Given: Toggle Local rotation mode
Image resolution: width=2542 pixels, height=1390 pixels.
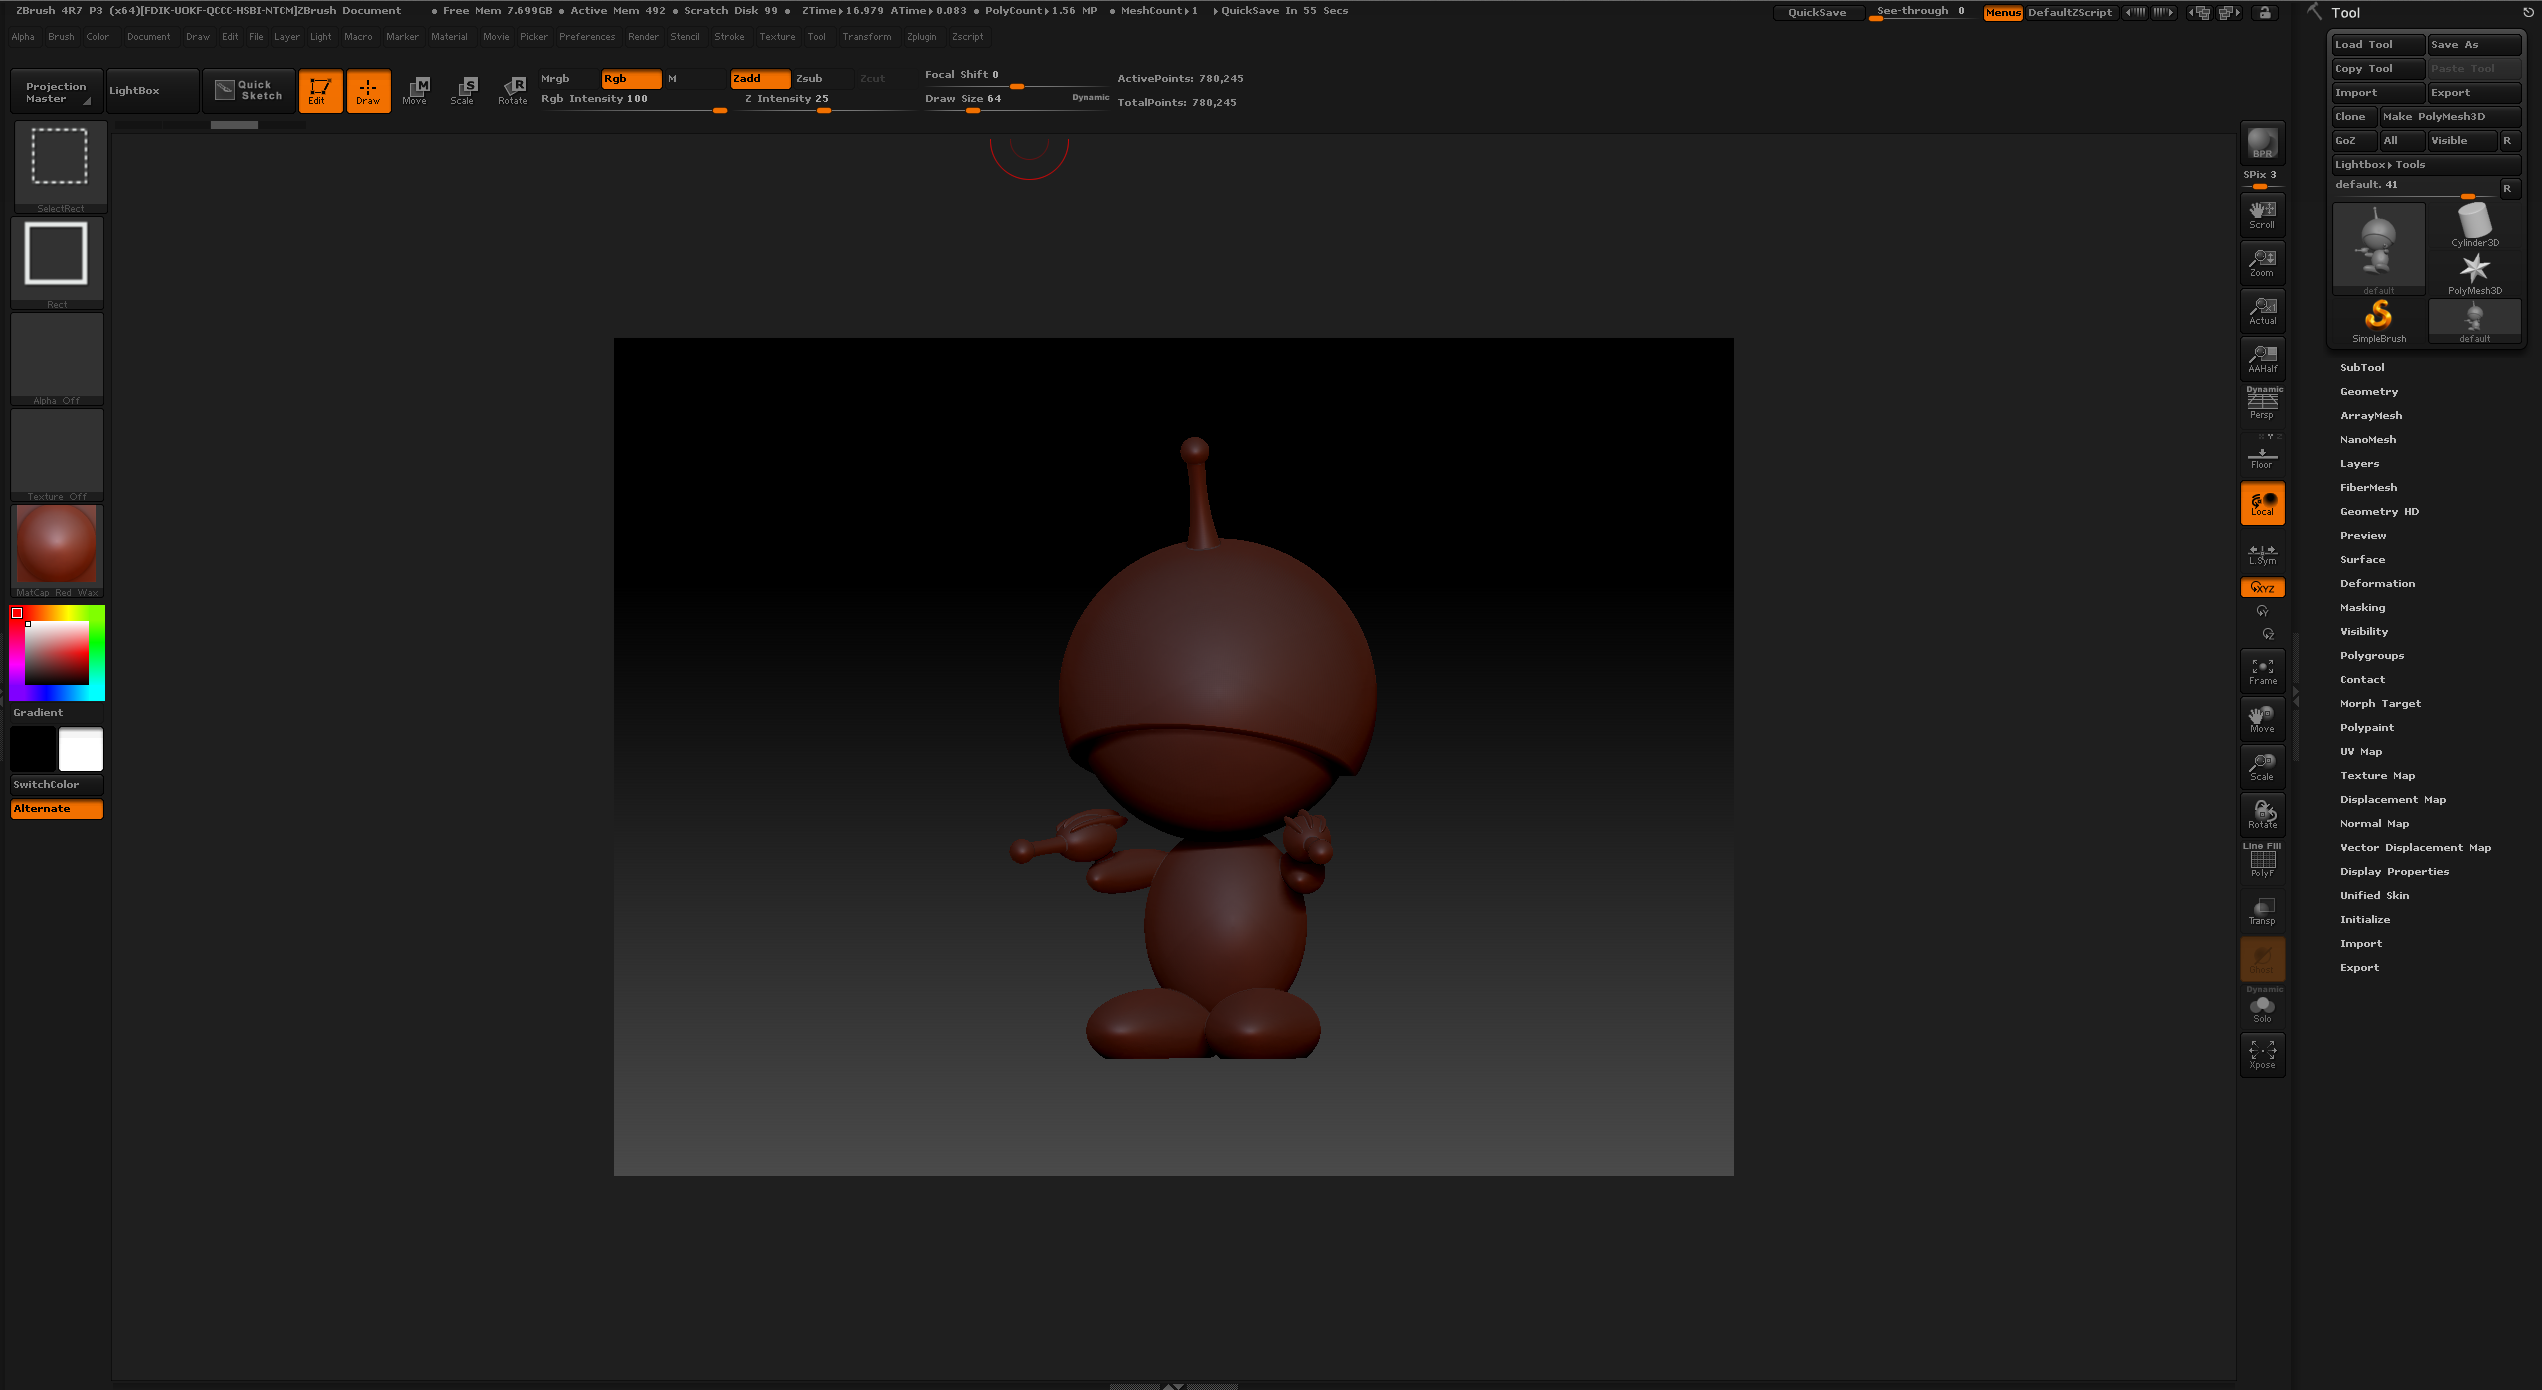Looking at the screenshot, I should pyautogui.click(x=2262, y=503).
